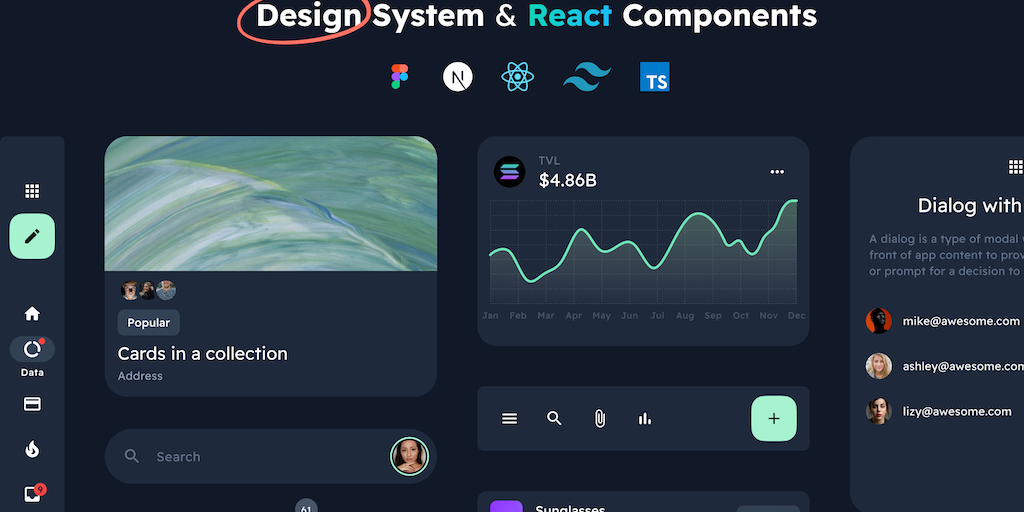Click the grid icon atop the dialog
Viewport: 1024px width, 512px height.
1016,167
